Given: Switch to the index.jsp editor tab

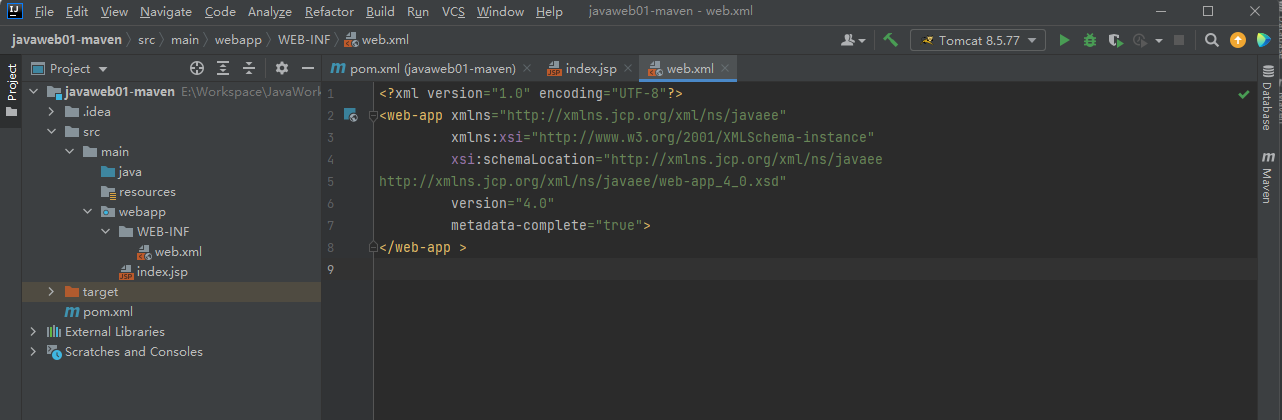Looking at the screenshot, I should (x=590, y=68).
